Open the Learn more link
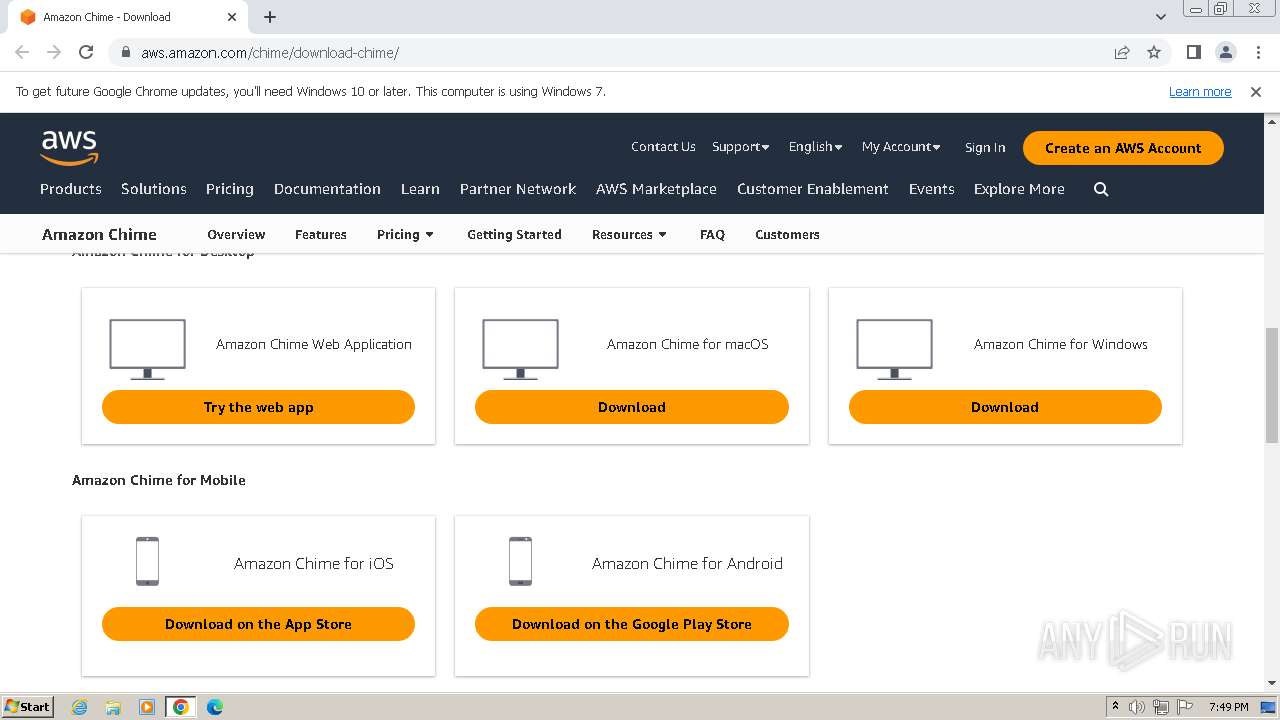Image resolution: width=1280 pixels, height=720 pixels. tap(1200, 92)
